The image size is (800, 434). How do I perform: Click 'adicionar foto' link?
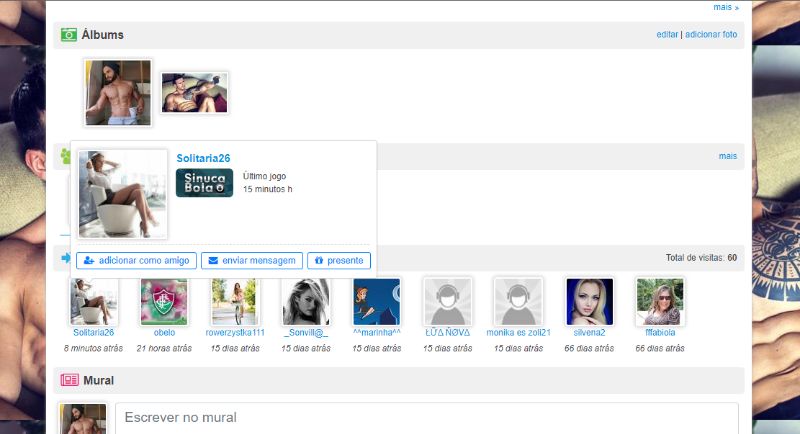pyautogui.click(x=711, y=35)
